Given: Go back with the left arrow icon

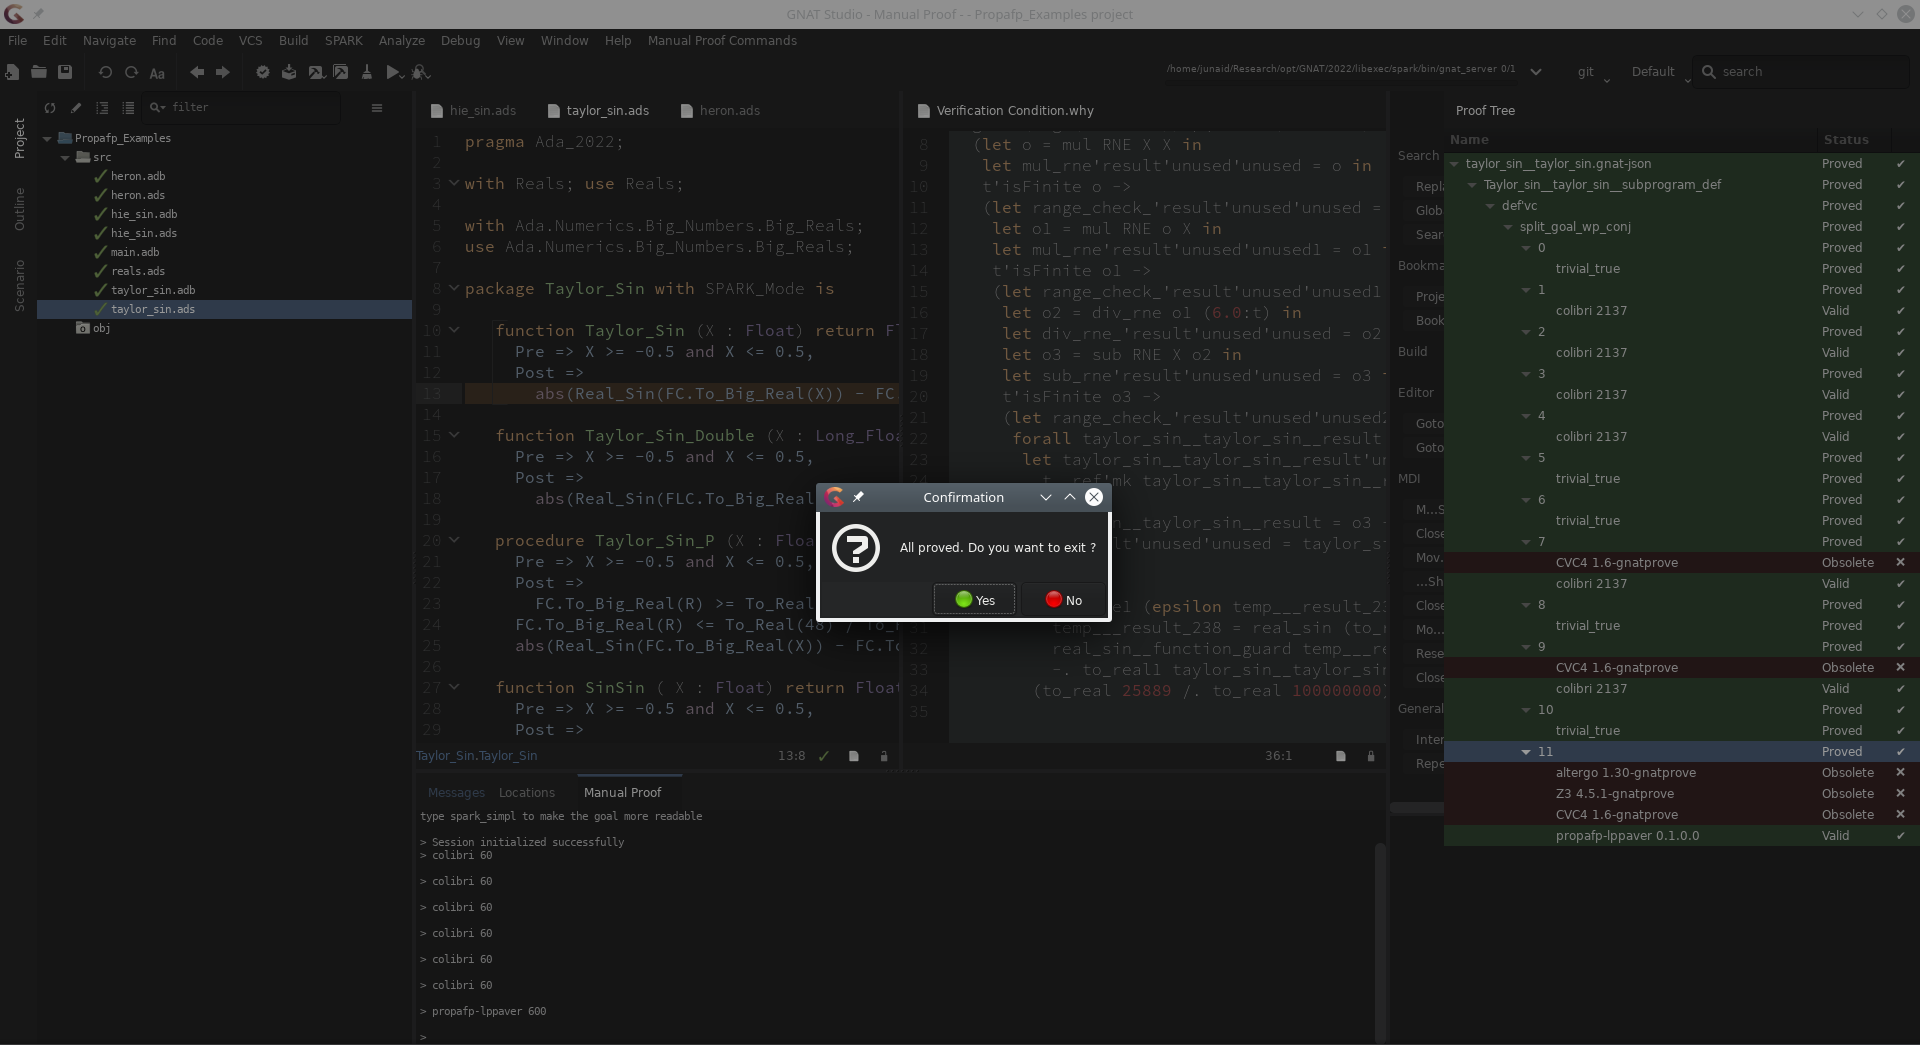Looking at the screenshot, I should [x=197, y=72].
